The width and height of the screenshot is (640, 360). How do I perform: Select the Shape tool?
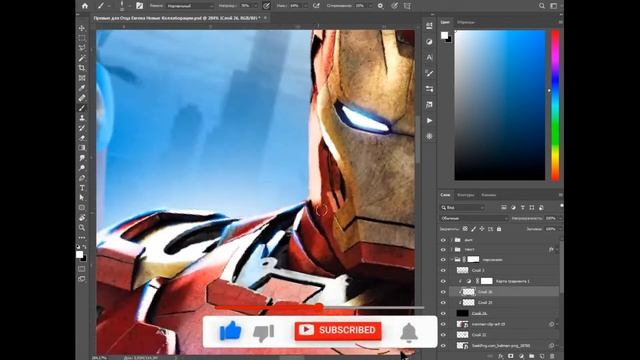click(82, 208)
